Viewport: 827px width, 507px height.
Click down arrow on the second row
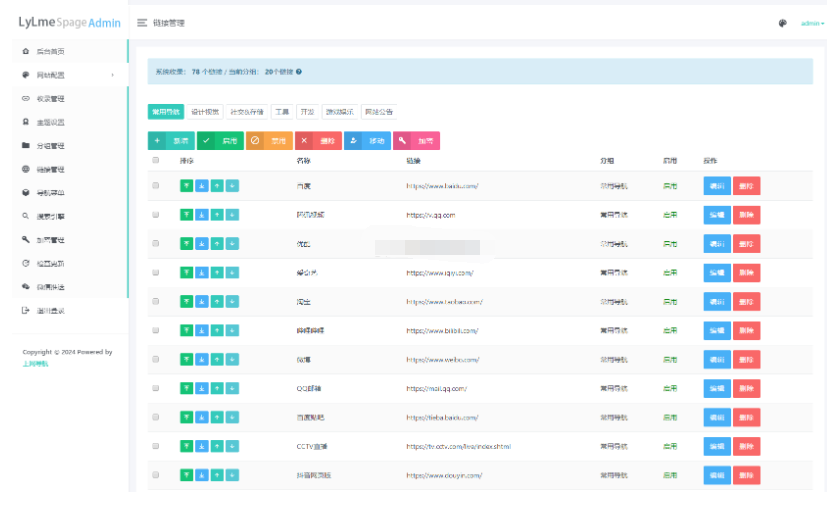(232, 214)
